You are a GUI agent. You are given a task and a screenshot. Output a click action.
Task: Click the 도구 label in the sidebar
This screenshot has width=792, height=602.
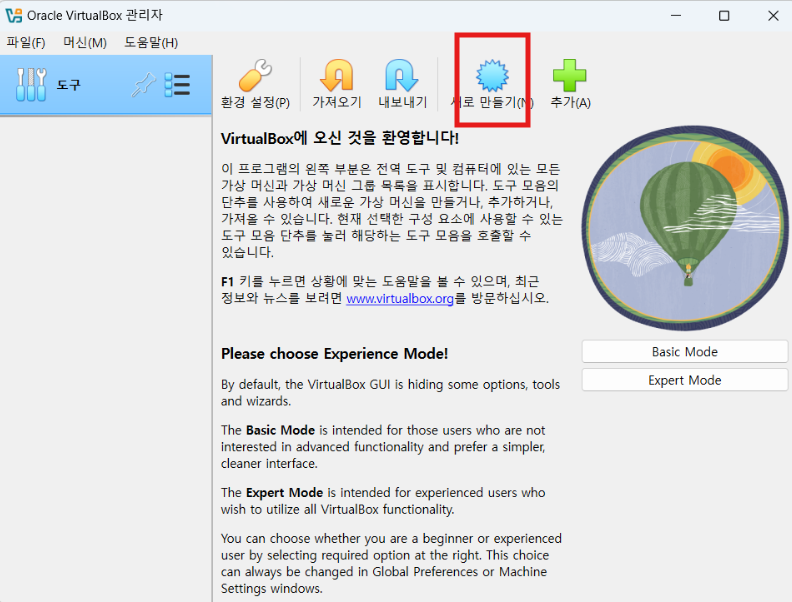click(x=68, y=85)
